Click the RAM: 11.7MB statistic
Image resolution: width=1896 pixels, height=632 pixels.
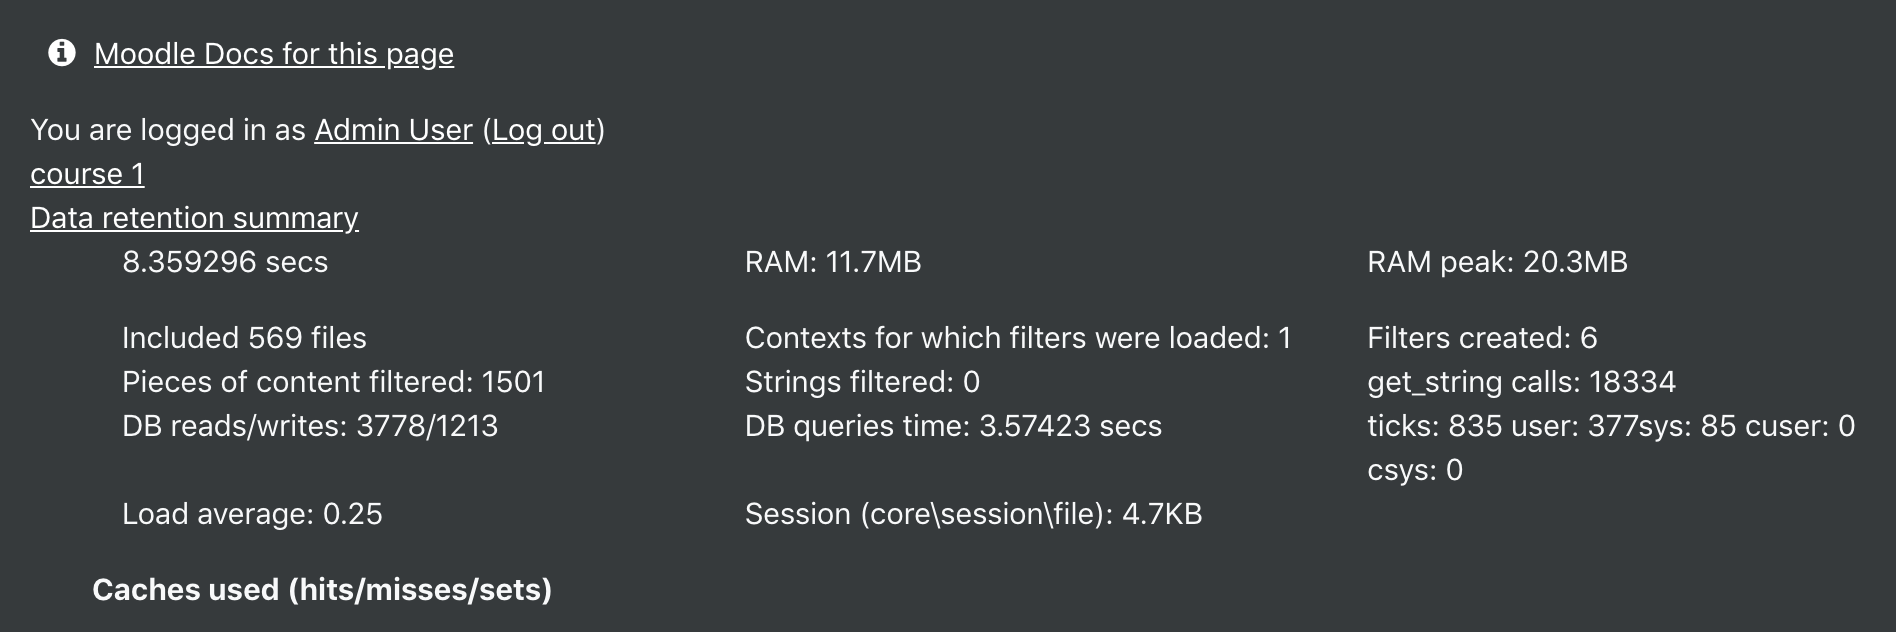[x=833, y=262]
